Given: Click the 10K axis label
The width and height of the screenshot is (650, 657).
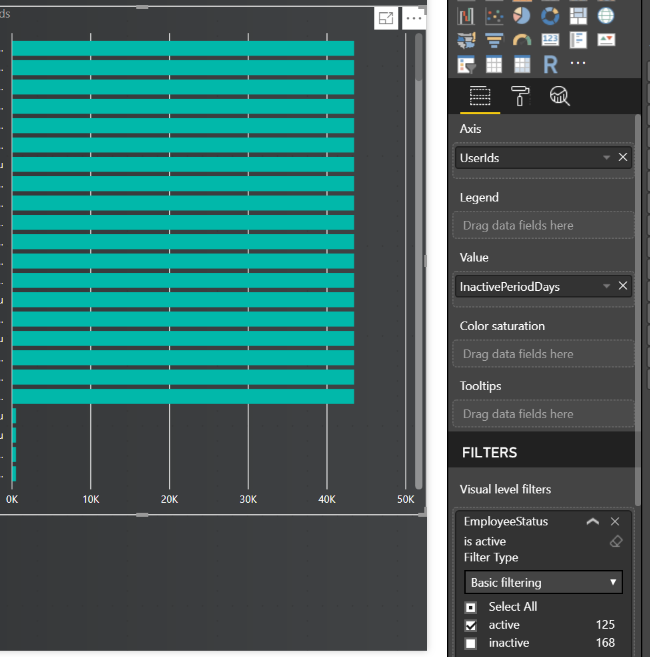Looking at the screenshot, I should [91, 499].
